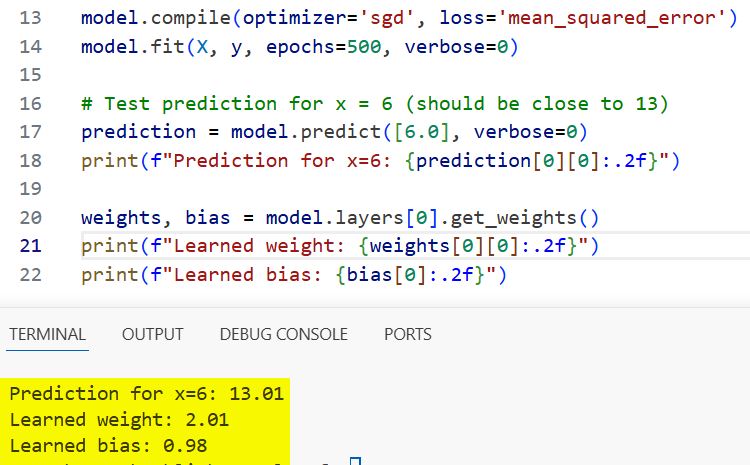Screen dimensions: 750x465
Task: Click get_weights() call on line 20
Action: (x=524, y=218)
